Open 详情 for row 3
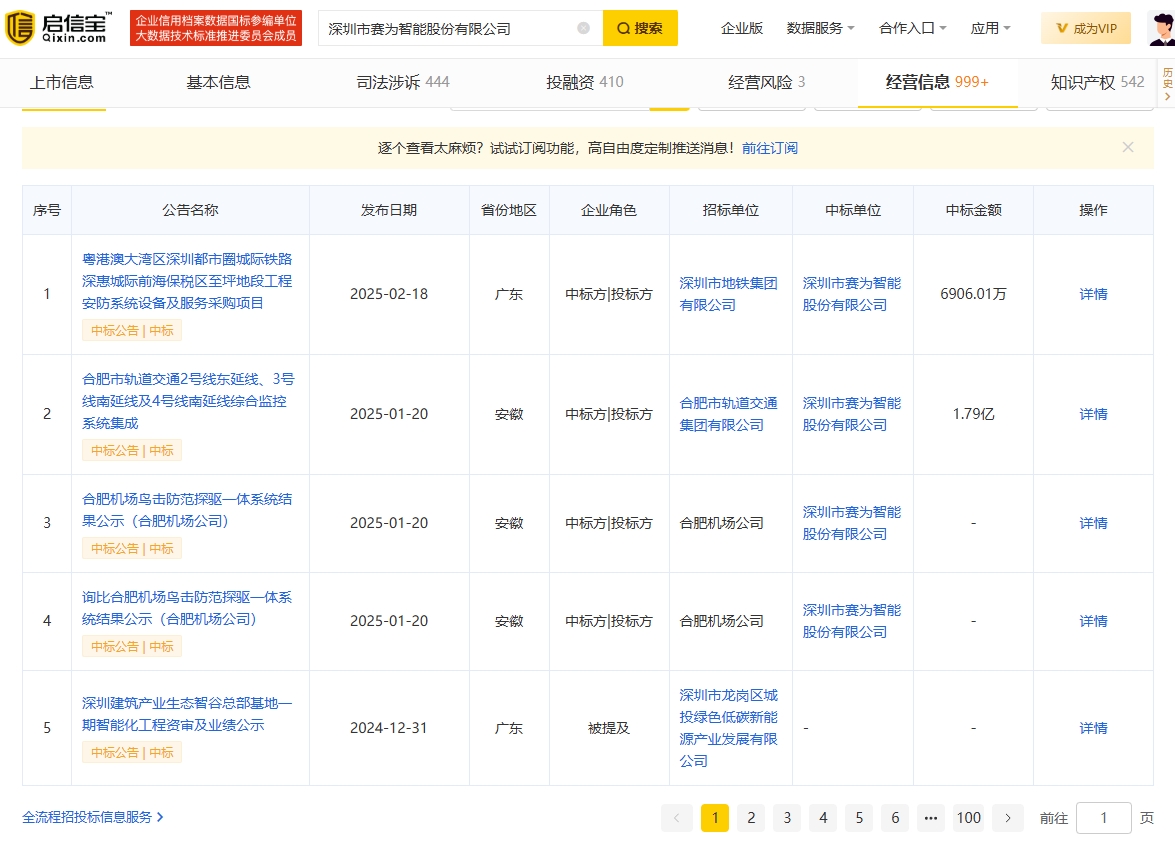 (1093, 523)
